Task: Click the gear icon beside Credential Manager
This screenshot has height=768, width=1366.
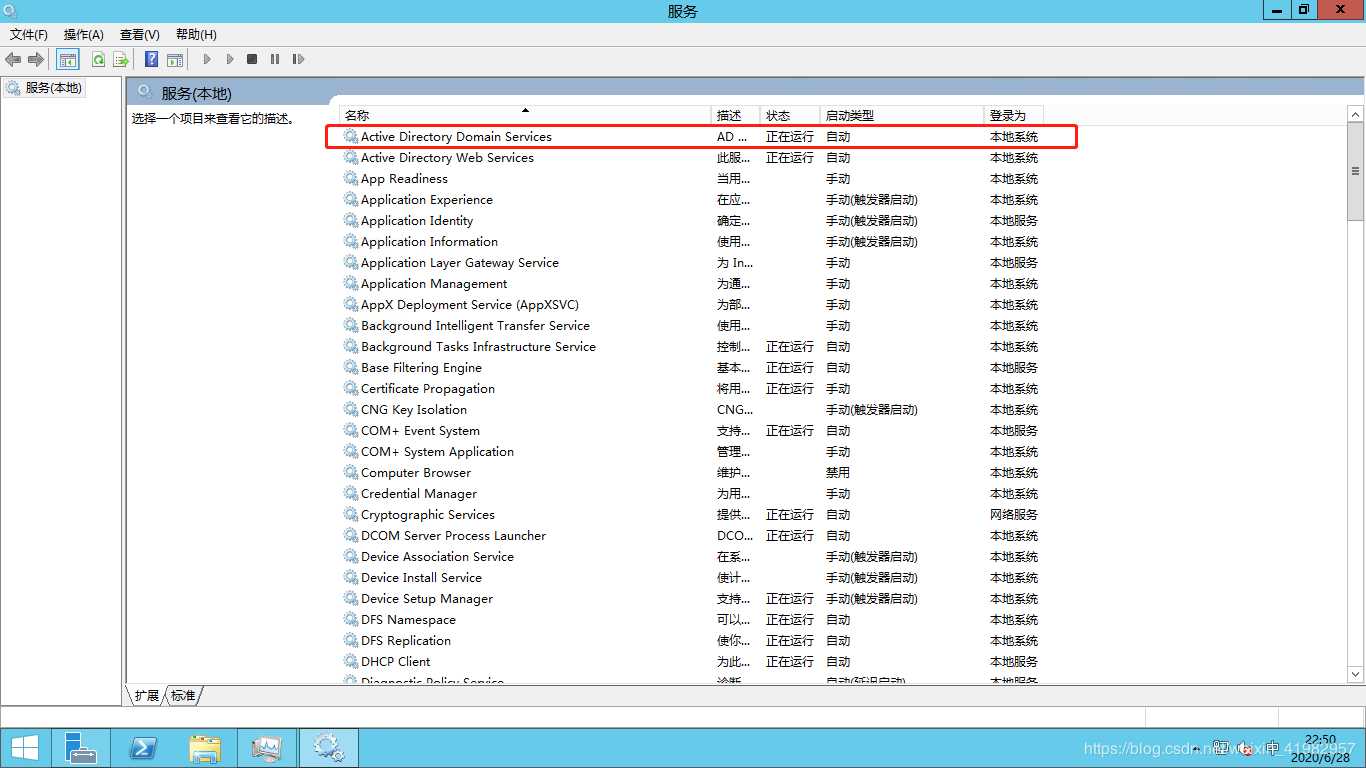Action: tap(351, 494)
